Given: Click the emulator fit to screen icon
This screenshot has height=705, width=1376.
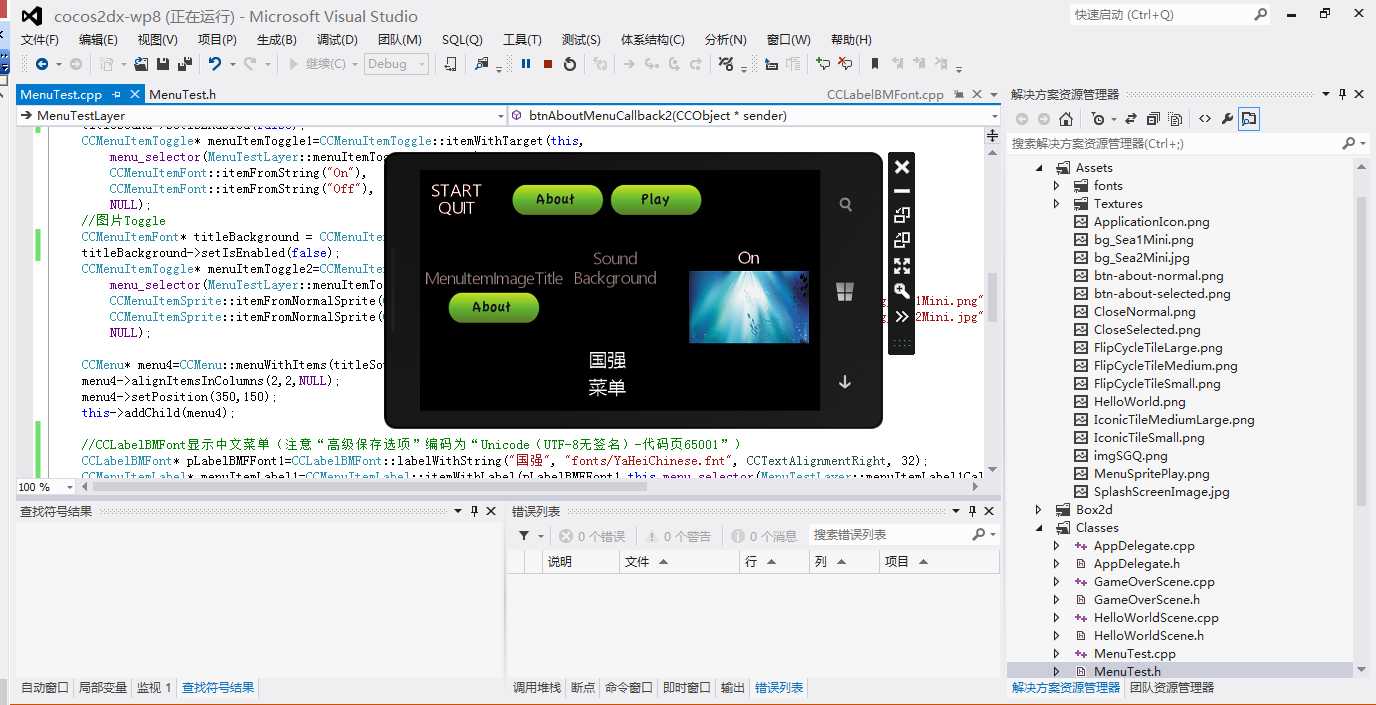Looking at the screenshot, I should tap(902, 265).
